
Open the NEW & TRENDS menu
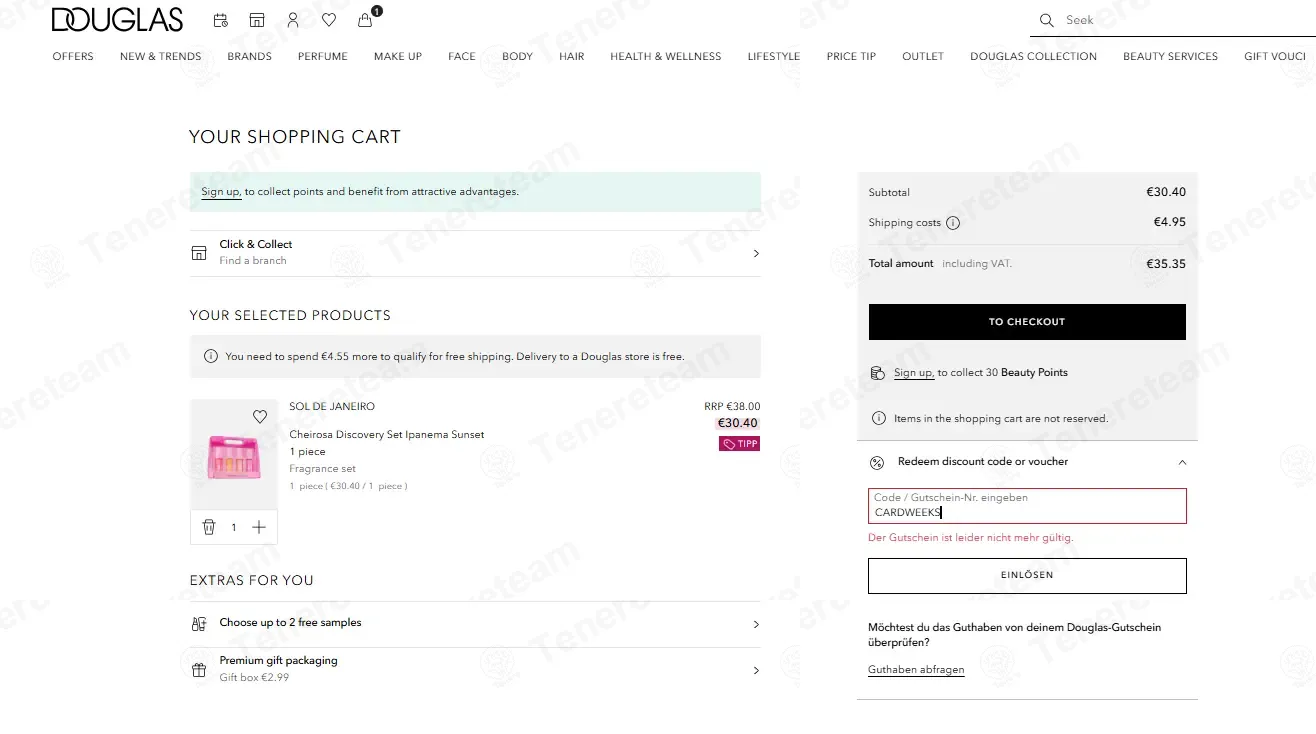pos(161,56)
